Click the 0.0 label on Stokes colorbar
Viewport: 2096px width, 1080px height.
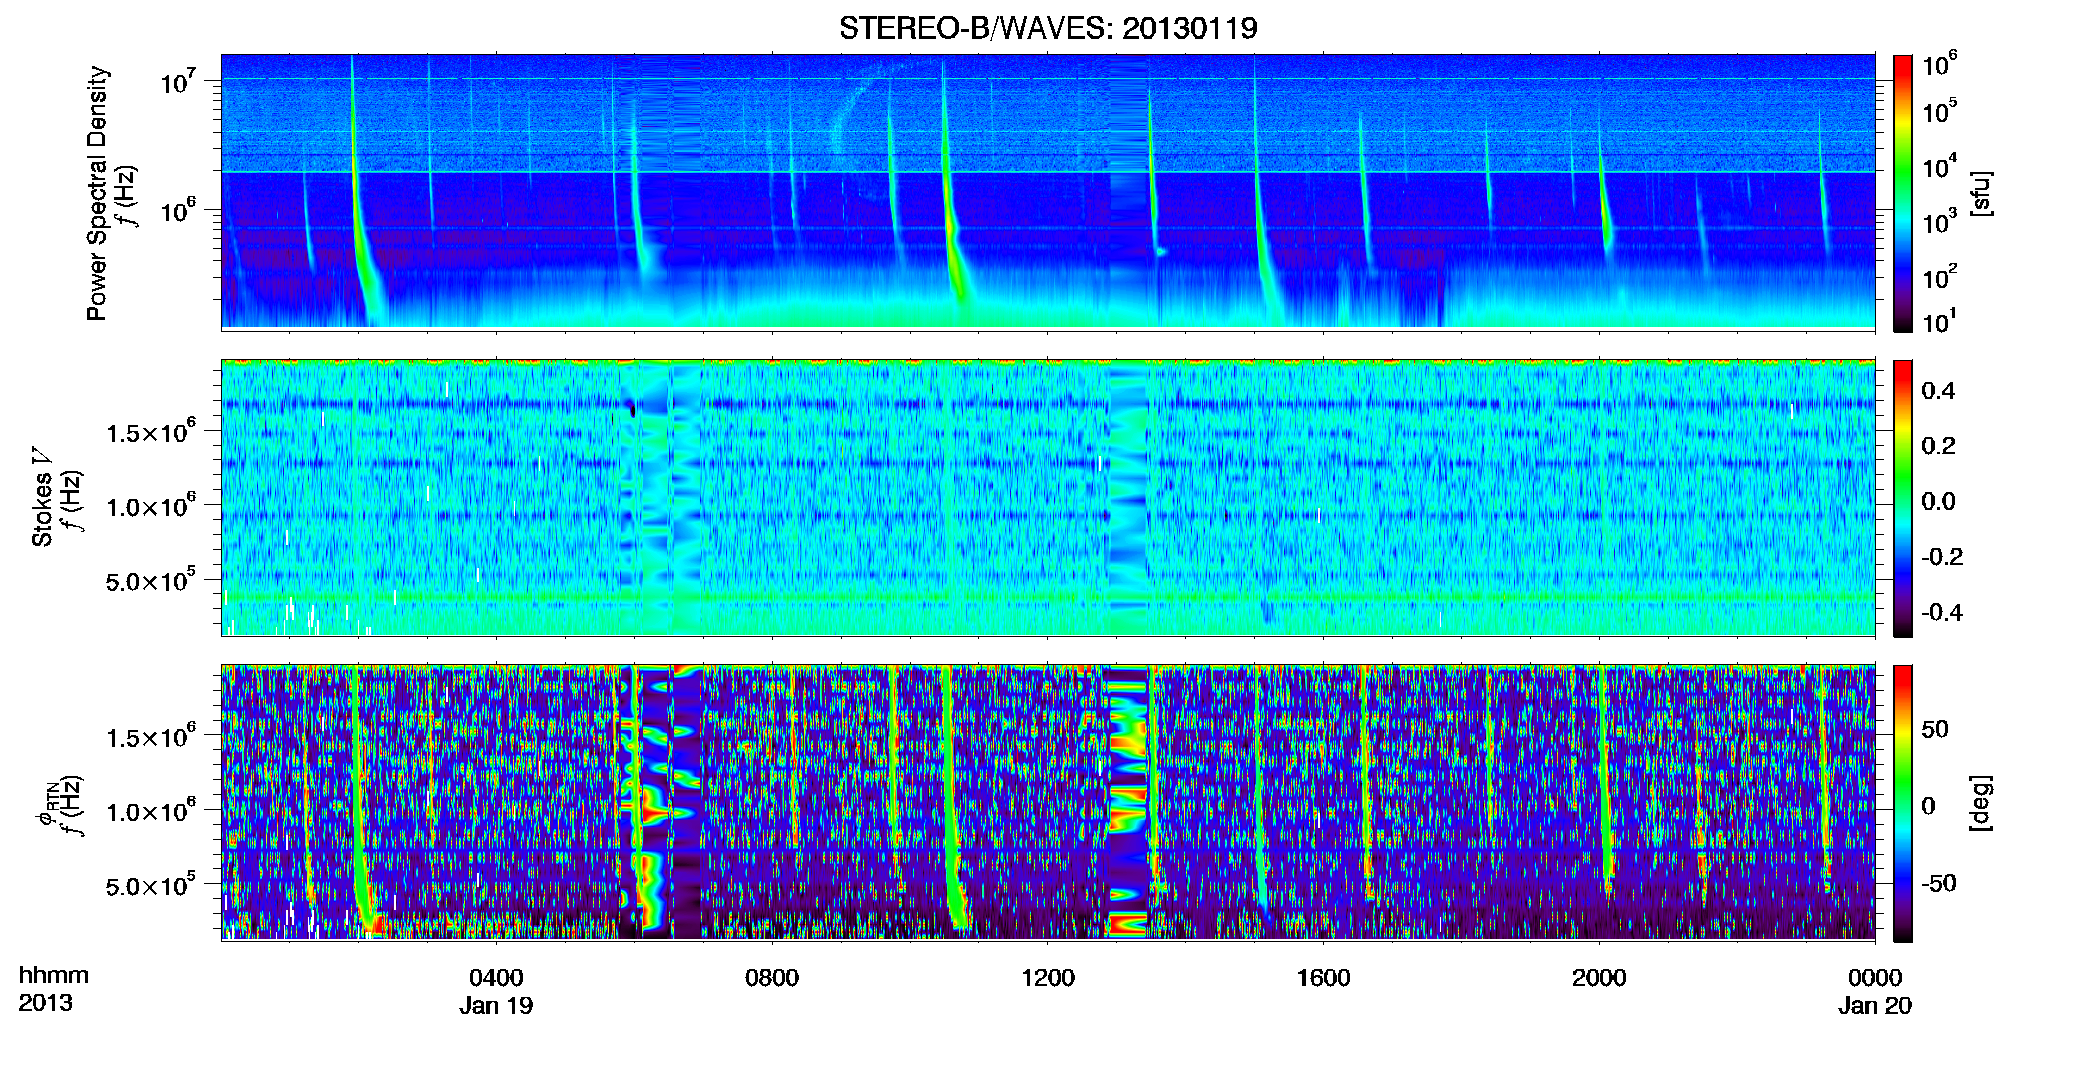1938,501
